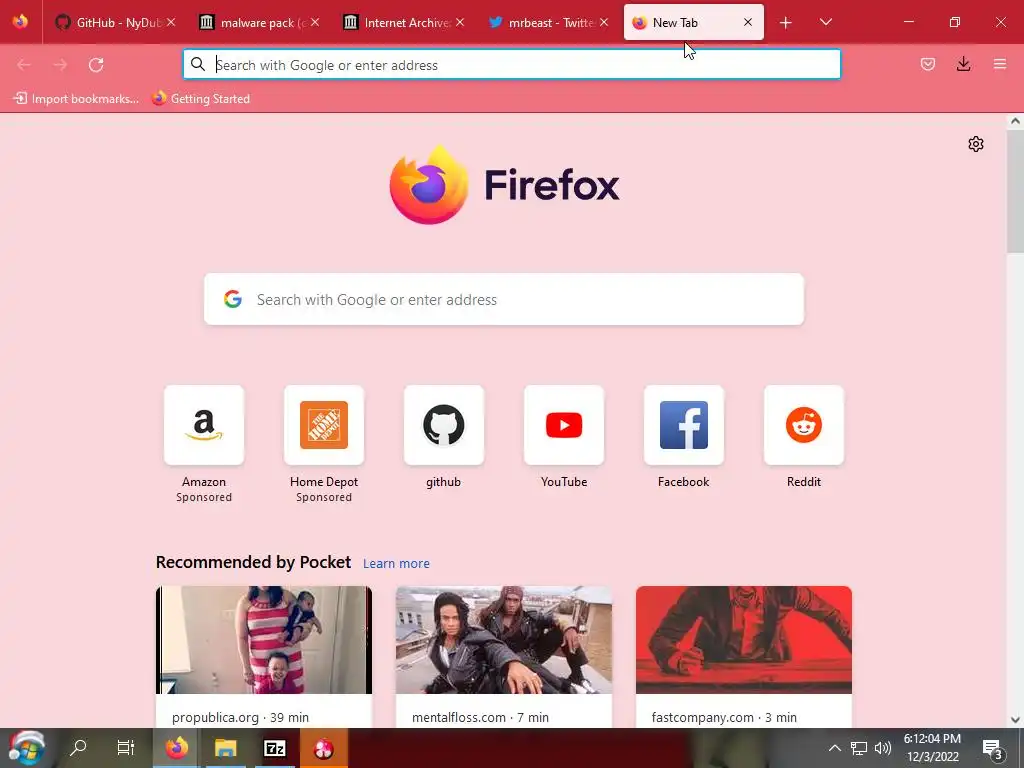Screen dimensions: 1024x768
Task: Open 7-Zip from taskbar
Action: (x=275, y=748)
